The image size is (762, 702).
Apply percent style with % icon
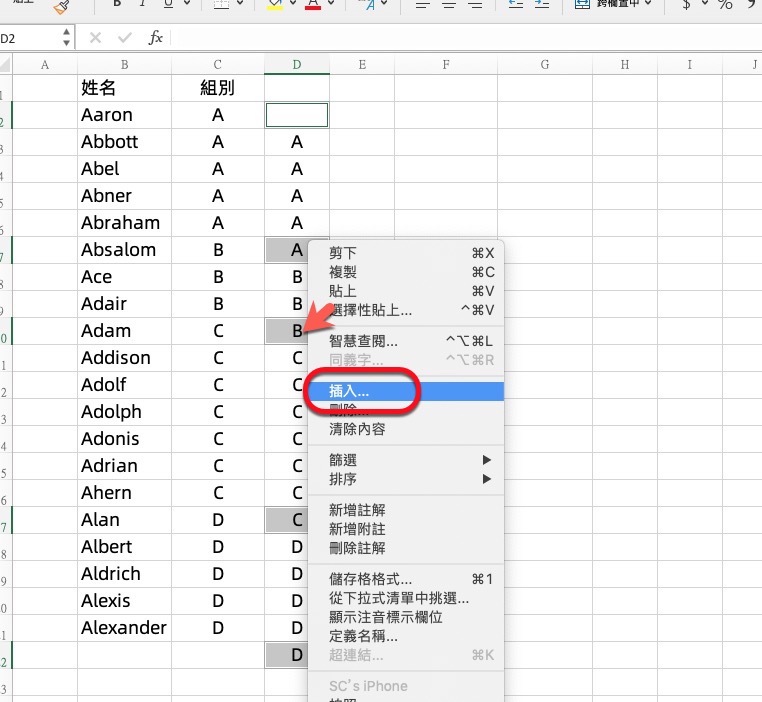(725, 5)
